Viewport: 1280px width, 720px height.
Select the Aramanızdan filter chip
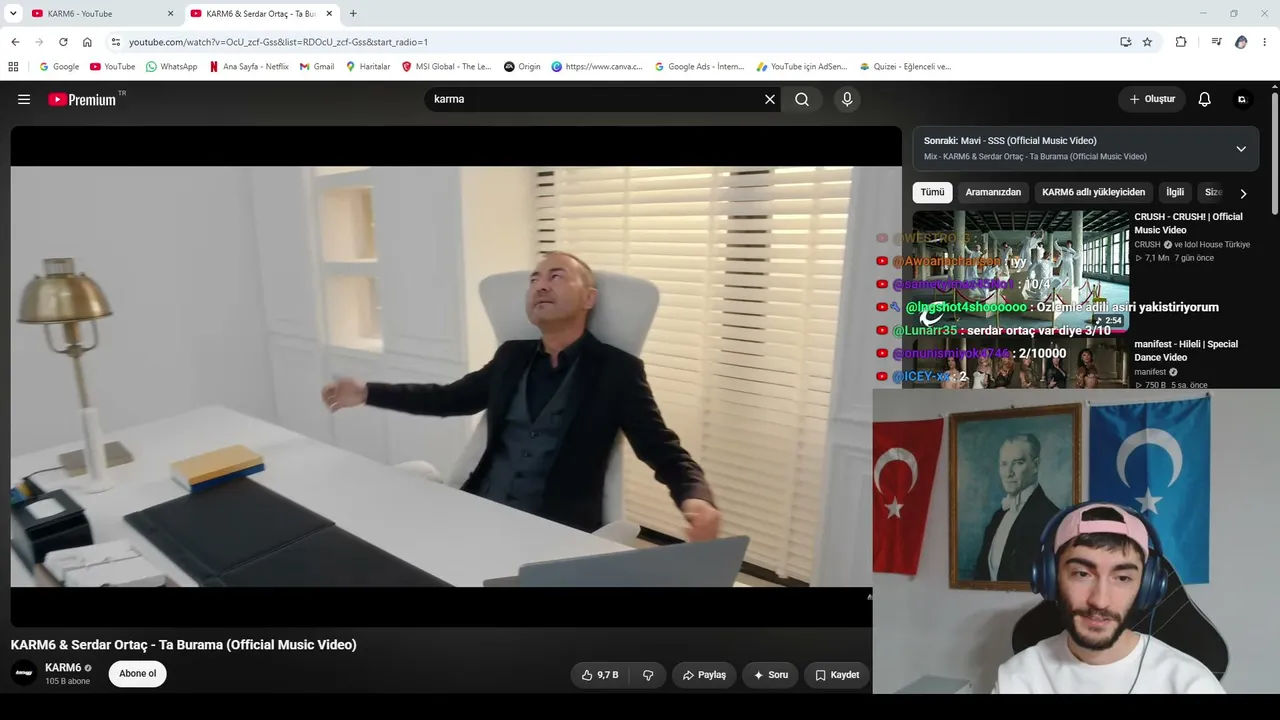coord(993,192)
